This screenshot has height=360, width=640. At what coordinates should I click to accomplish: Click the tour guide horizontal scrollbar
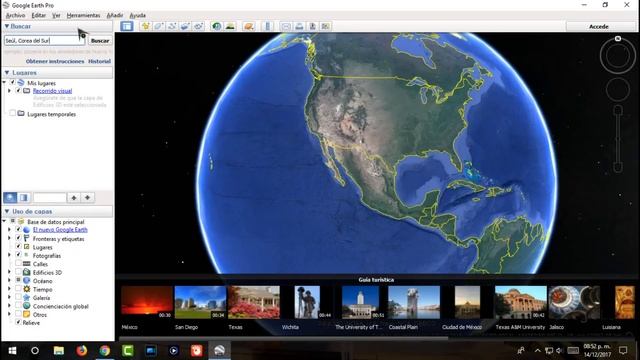coord(283,338)
